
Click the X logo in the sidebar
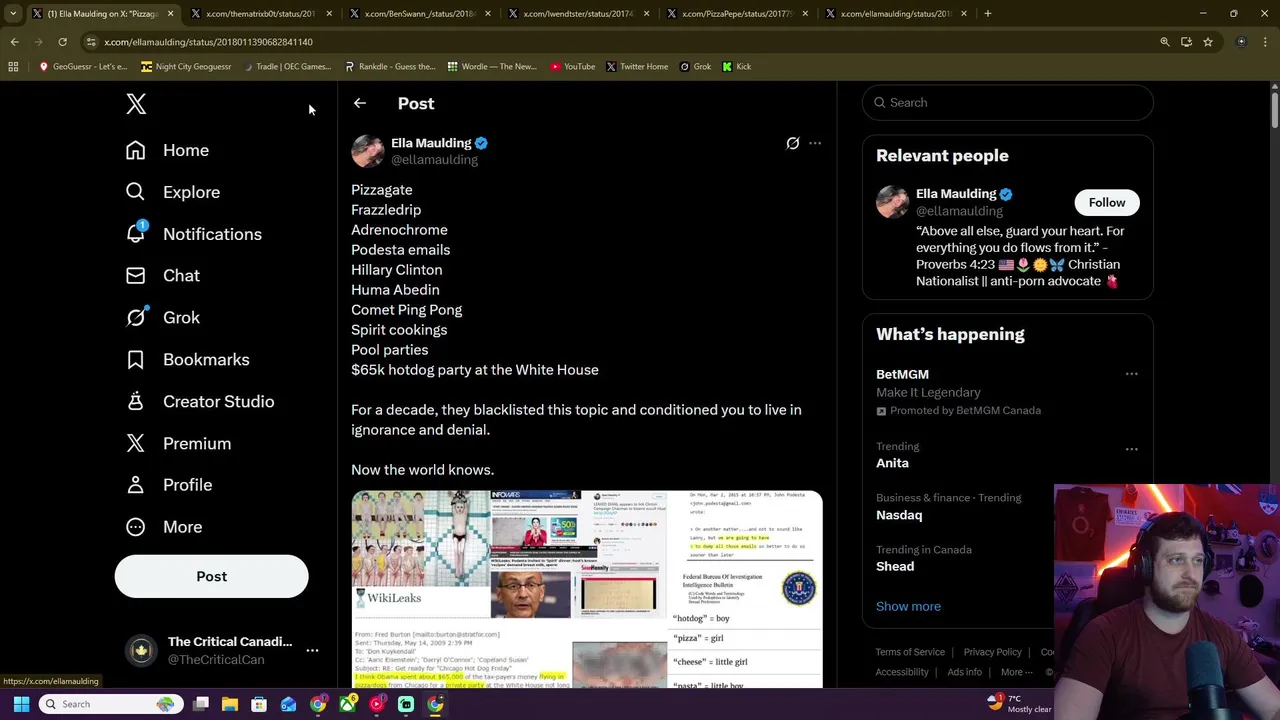pos(136,103)
